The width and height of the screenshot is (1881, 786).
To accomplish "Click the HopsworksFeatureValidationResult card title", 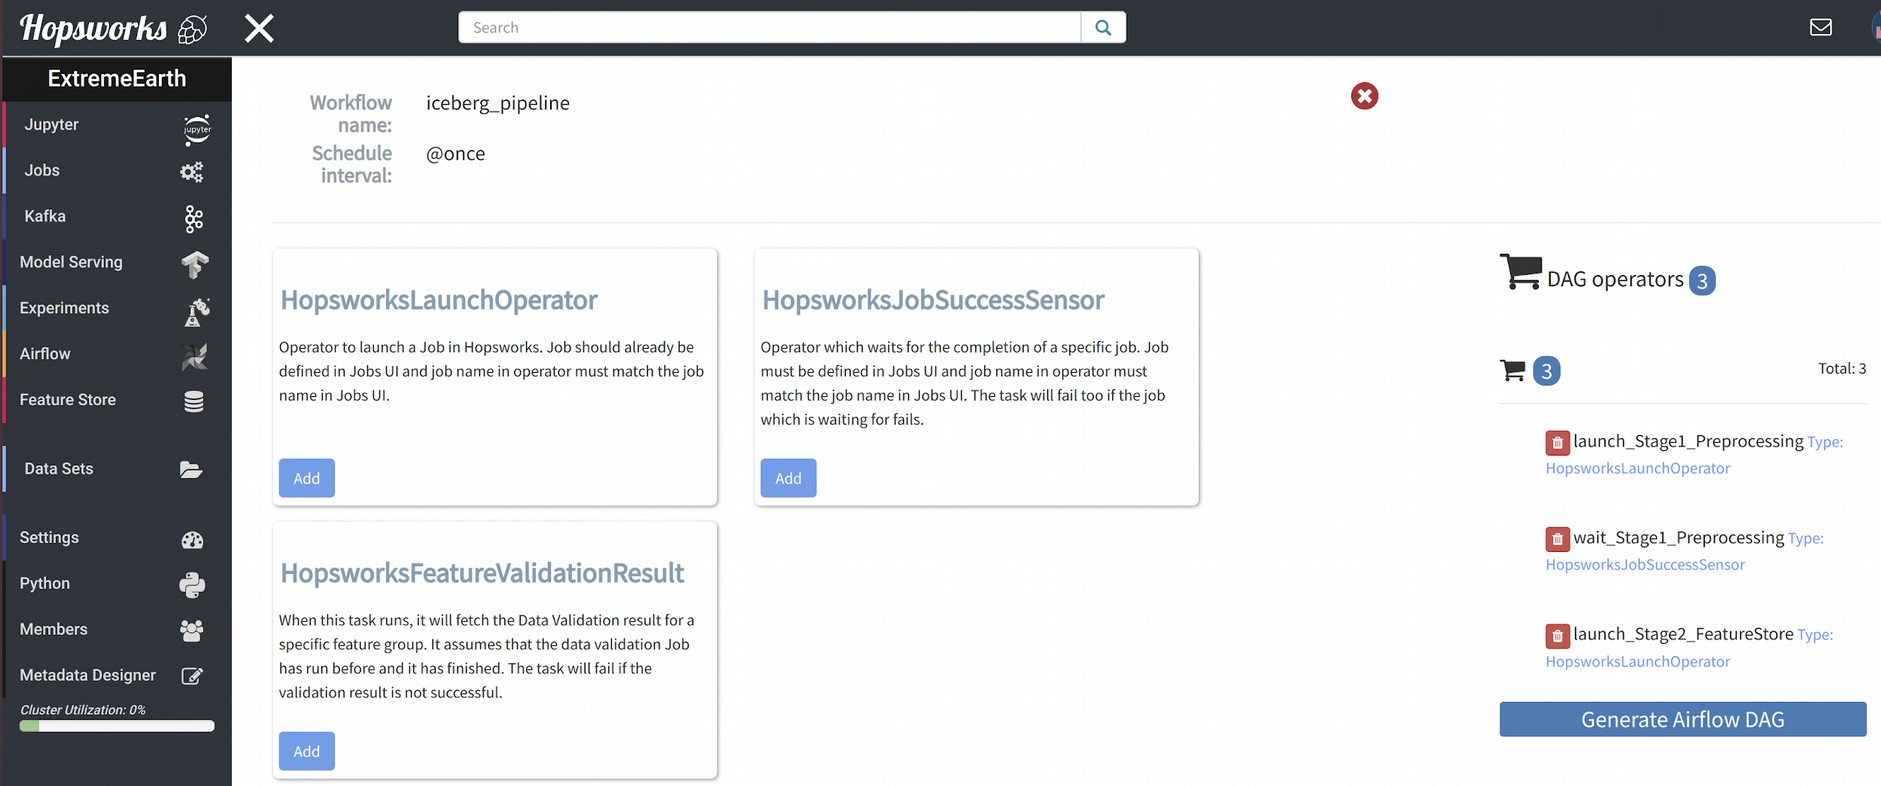I will click(x=482, y=573).
